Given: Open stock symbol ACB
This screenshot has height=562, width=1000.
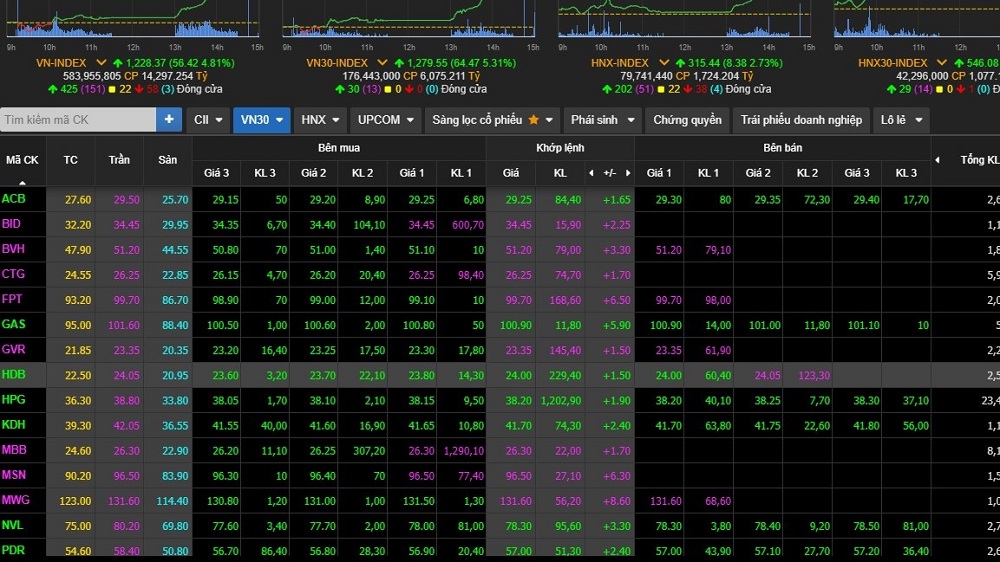Looking at the screenshot, I should (x=13, y=199).
